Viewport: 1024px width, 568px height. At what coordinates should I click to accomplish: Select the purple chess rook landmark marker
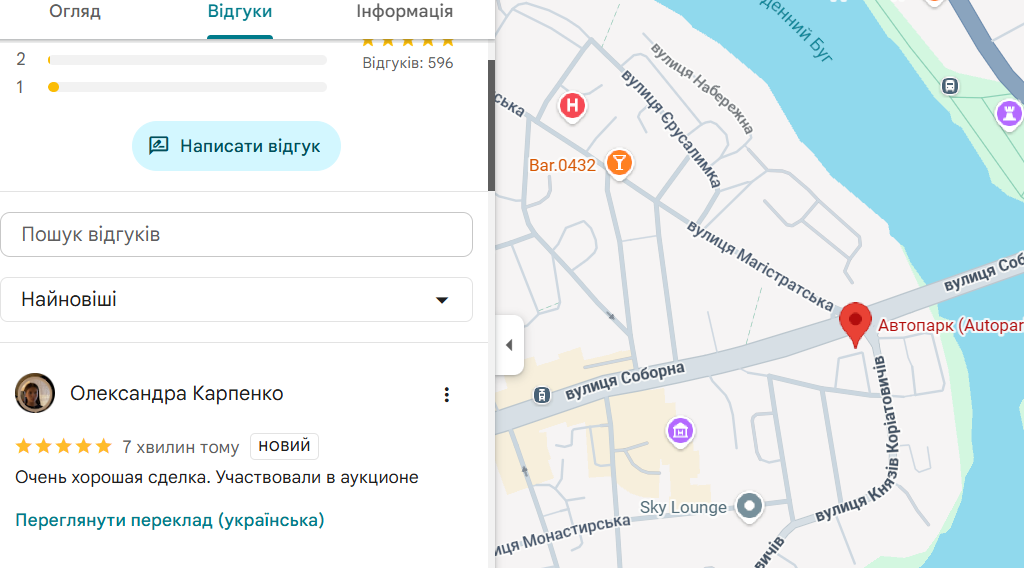coord(1009,114)
